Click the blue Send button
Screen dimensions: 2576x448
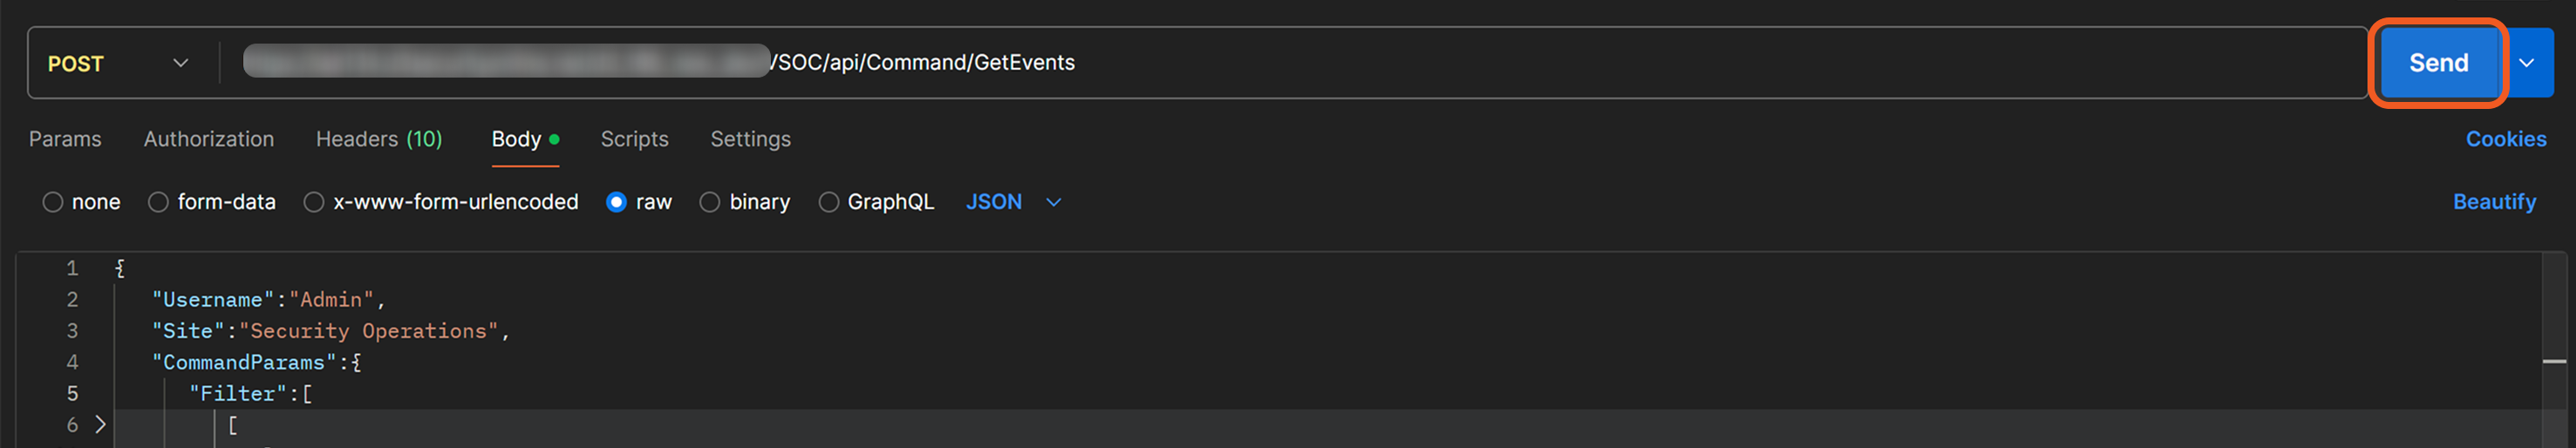click(2437, 63)
